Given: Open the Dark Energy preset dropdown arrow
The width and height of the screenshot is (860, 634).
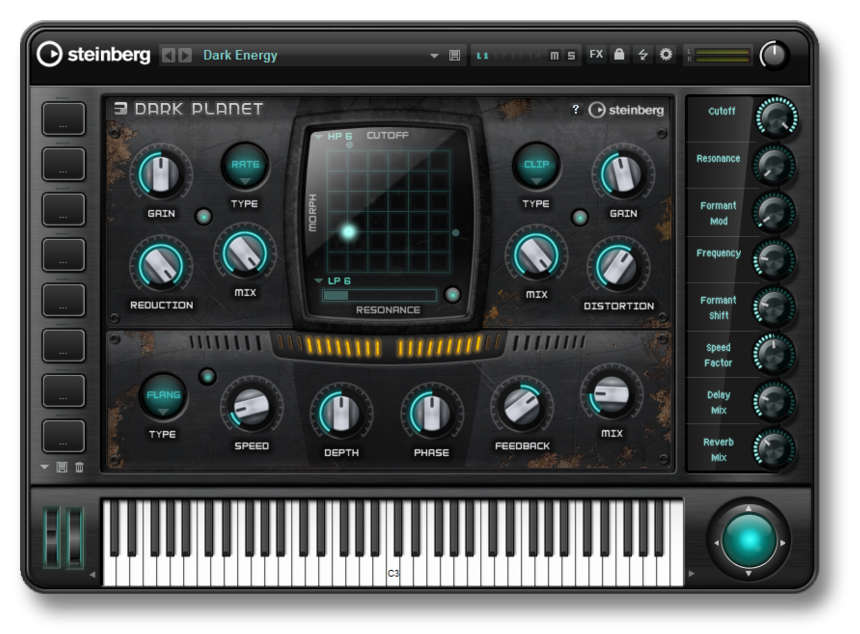Looking at the screenshot, I should (434, 56).
